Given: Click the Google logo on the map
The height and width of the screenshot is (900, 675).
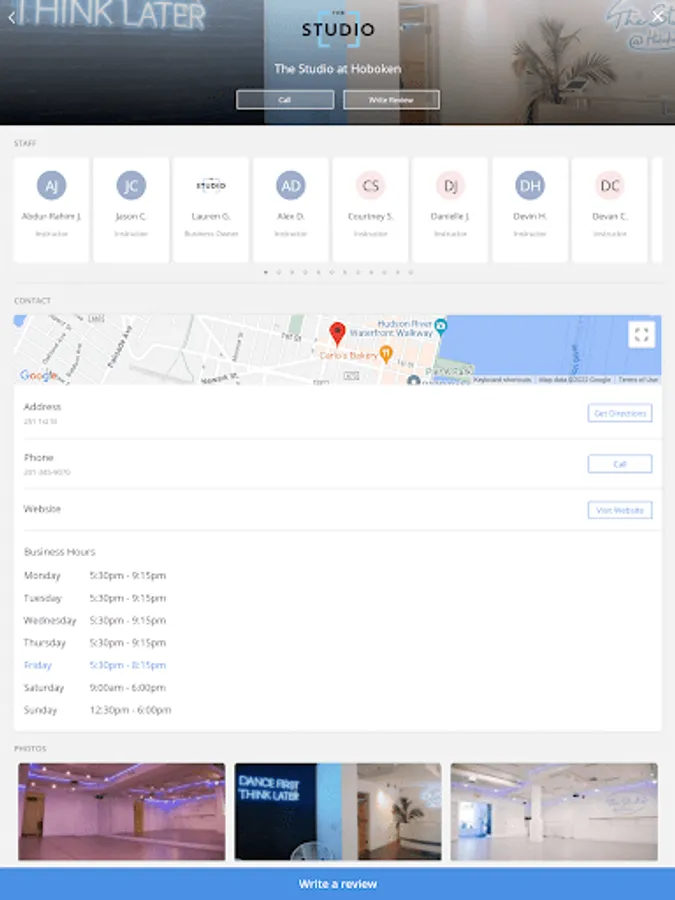Looking at the screenshot, I should pyautogui.click(x=38, y=375).
